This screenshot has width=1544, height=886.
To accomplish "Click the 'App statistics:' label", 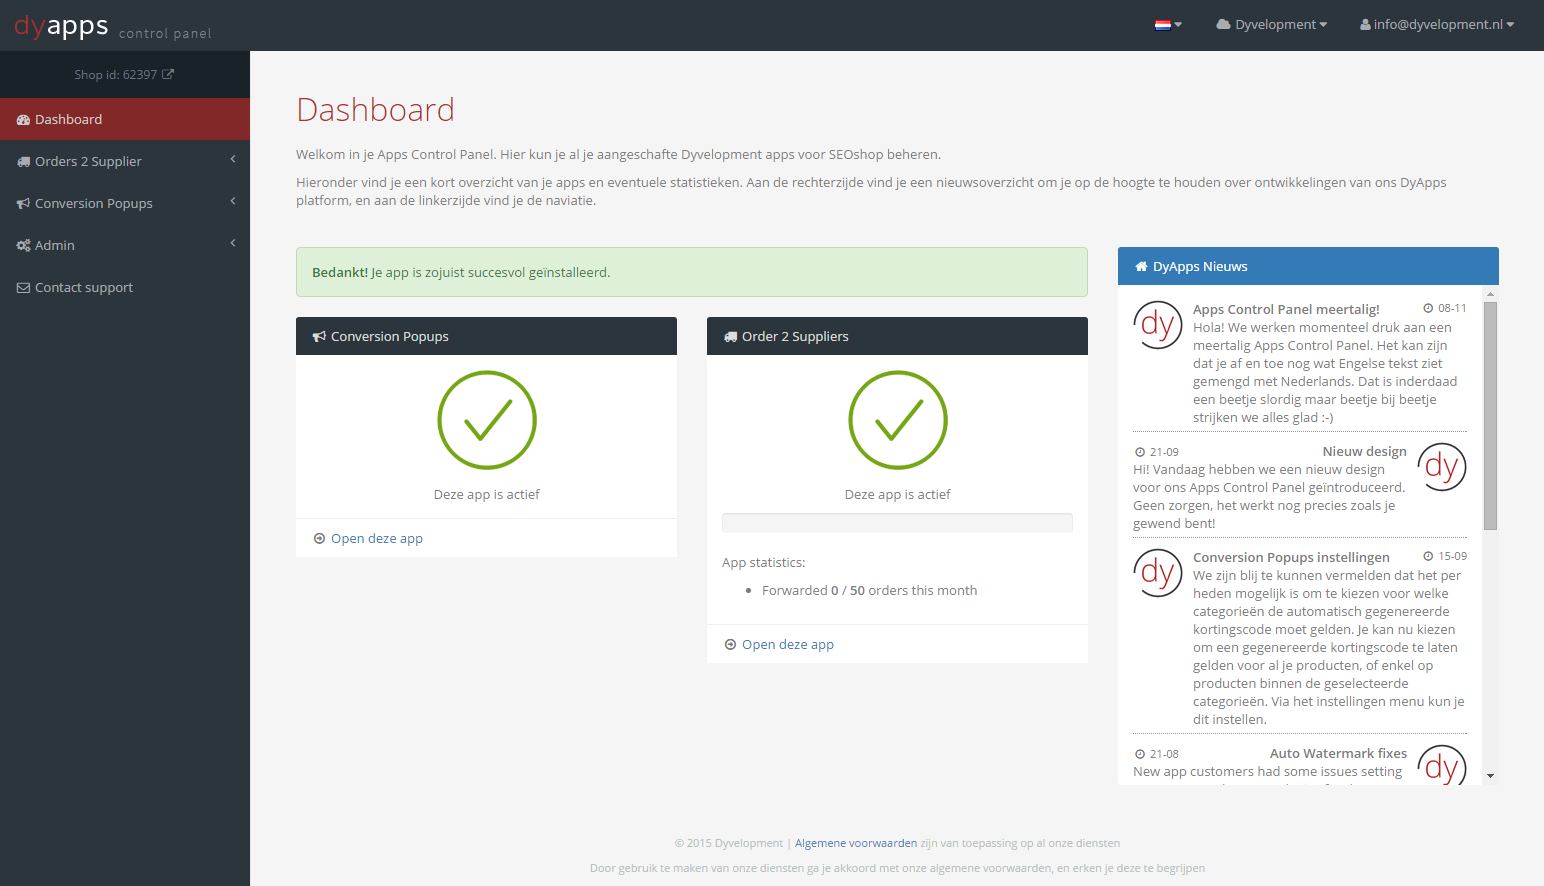I will click(x=764, y=563).
